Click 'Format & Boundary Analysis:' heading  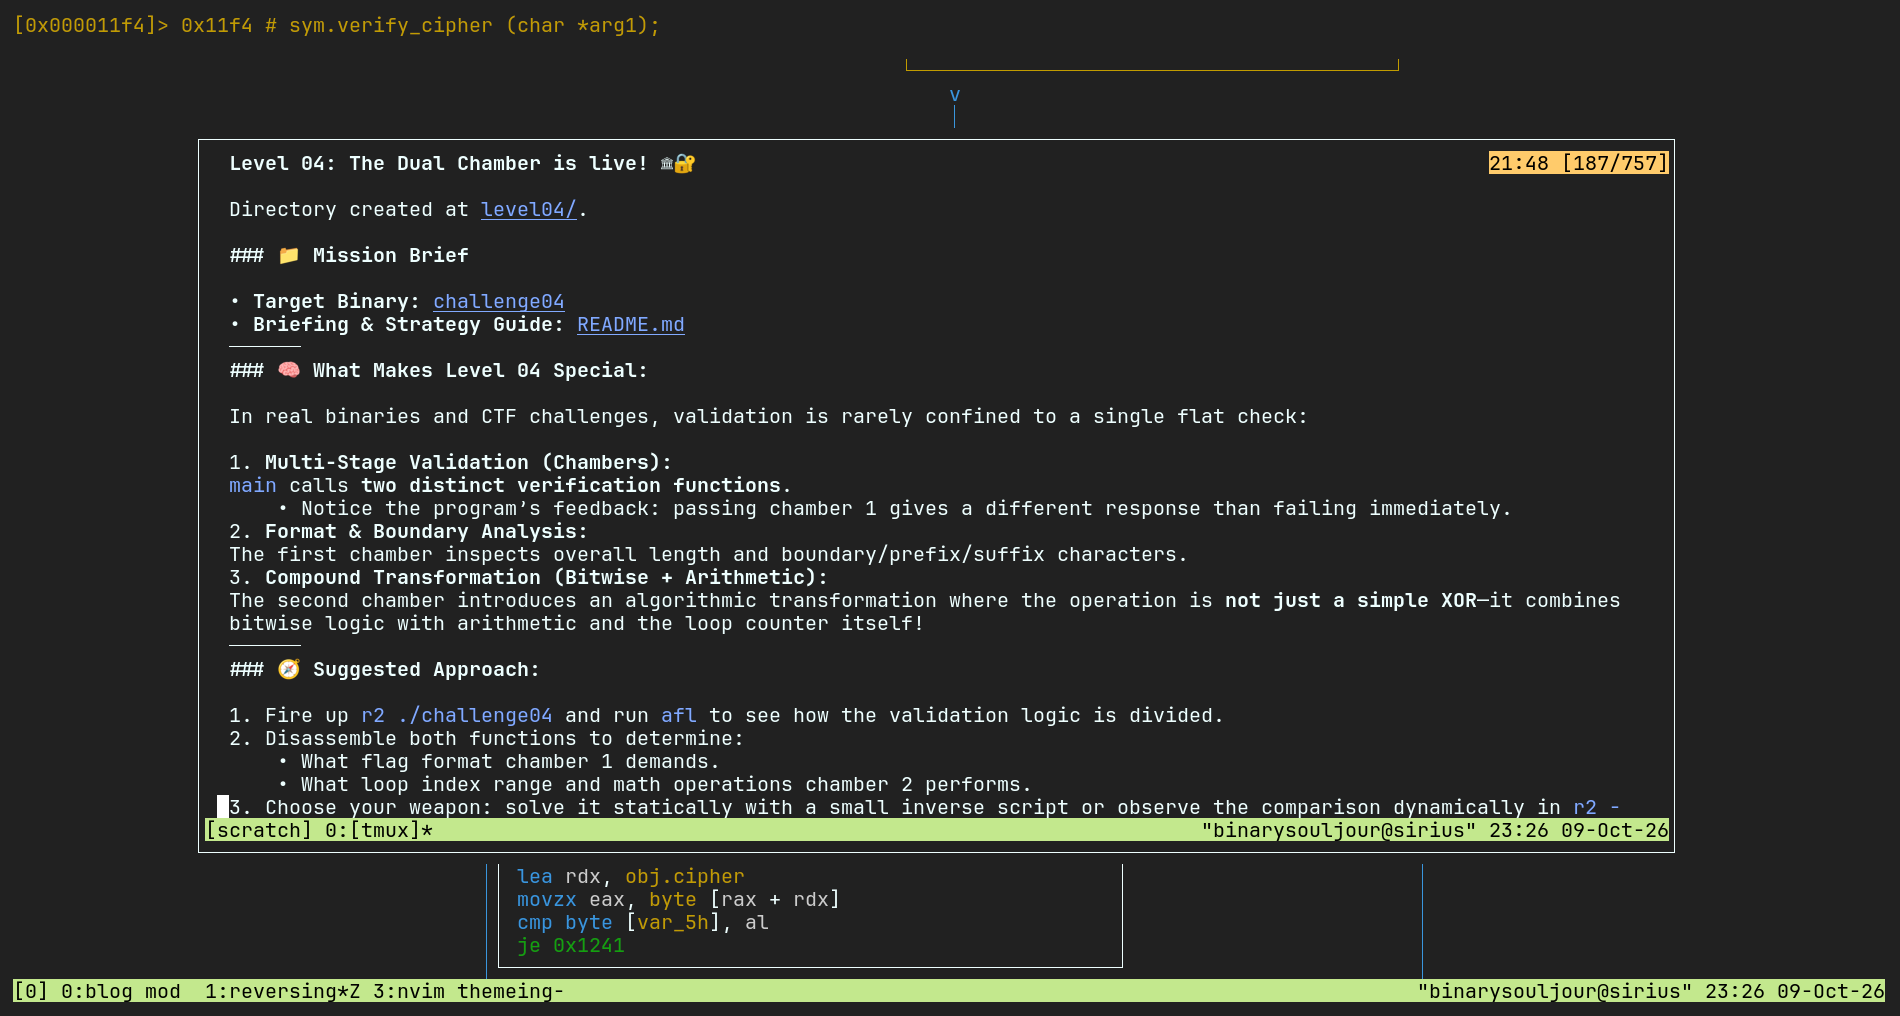[426, 531]
